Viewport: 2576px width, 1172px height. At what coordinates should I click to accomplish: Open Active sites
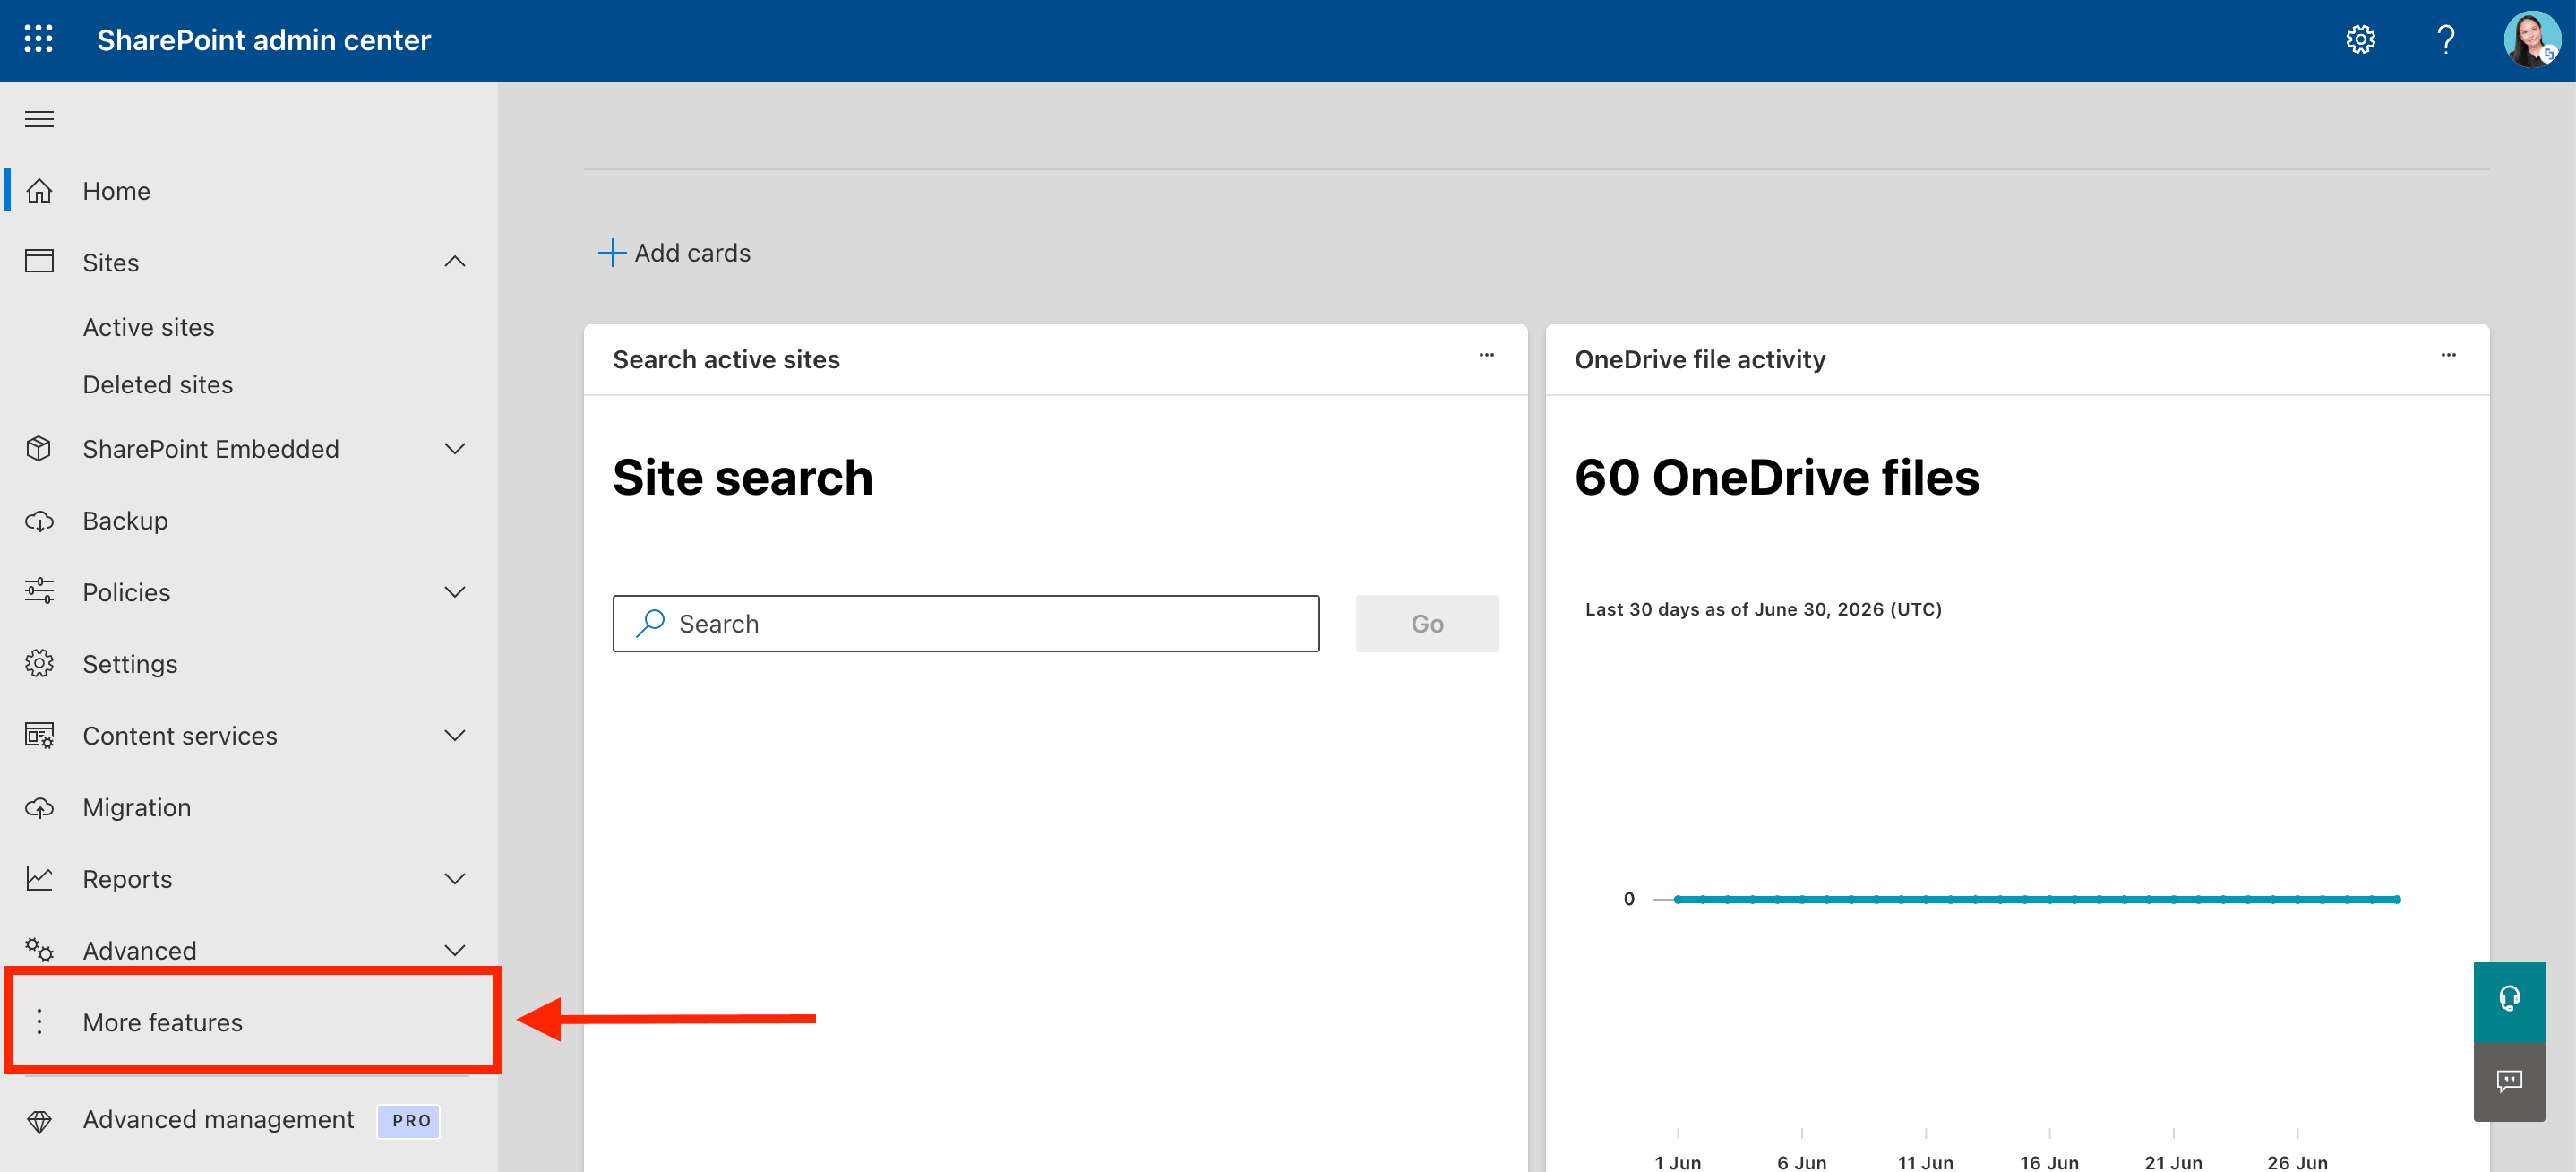point(149,327)
